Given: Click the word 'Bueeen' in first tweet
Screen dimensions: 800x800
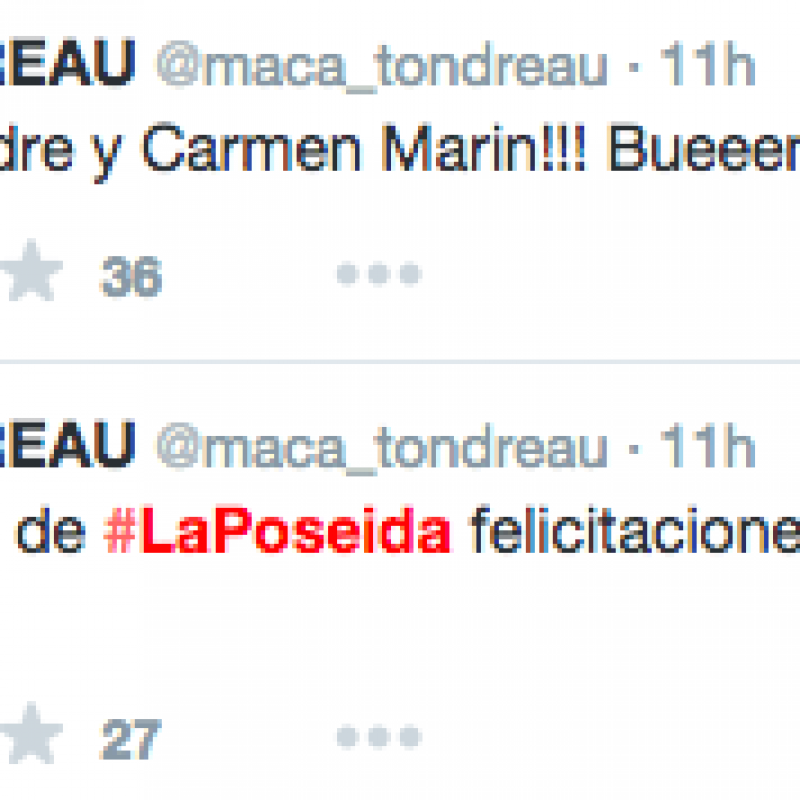Looking at the screenshot, I should pos(705,148).
